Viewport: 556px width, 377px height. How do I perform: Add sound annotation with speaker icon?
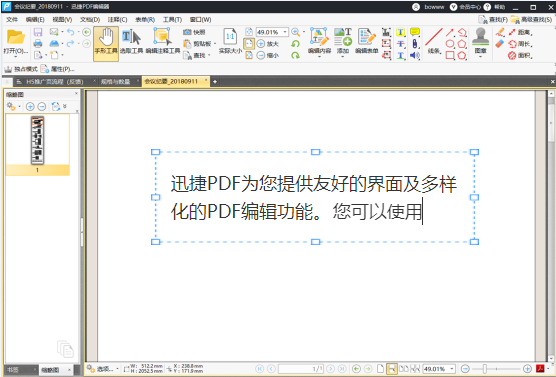415,55
